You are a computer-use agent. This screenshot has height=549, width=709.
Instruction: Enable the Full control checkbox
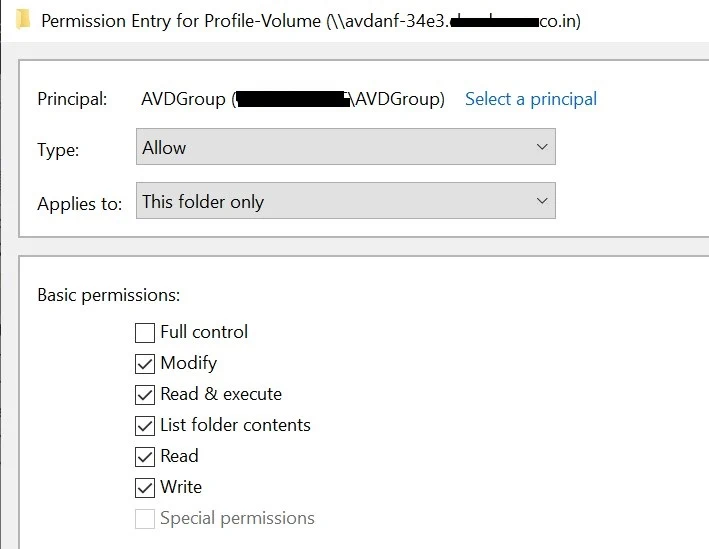click(145, 332)
